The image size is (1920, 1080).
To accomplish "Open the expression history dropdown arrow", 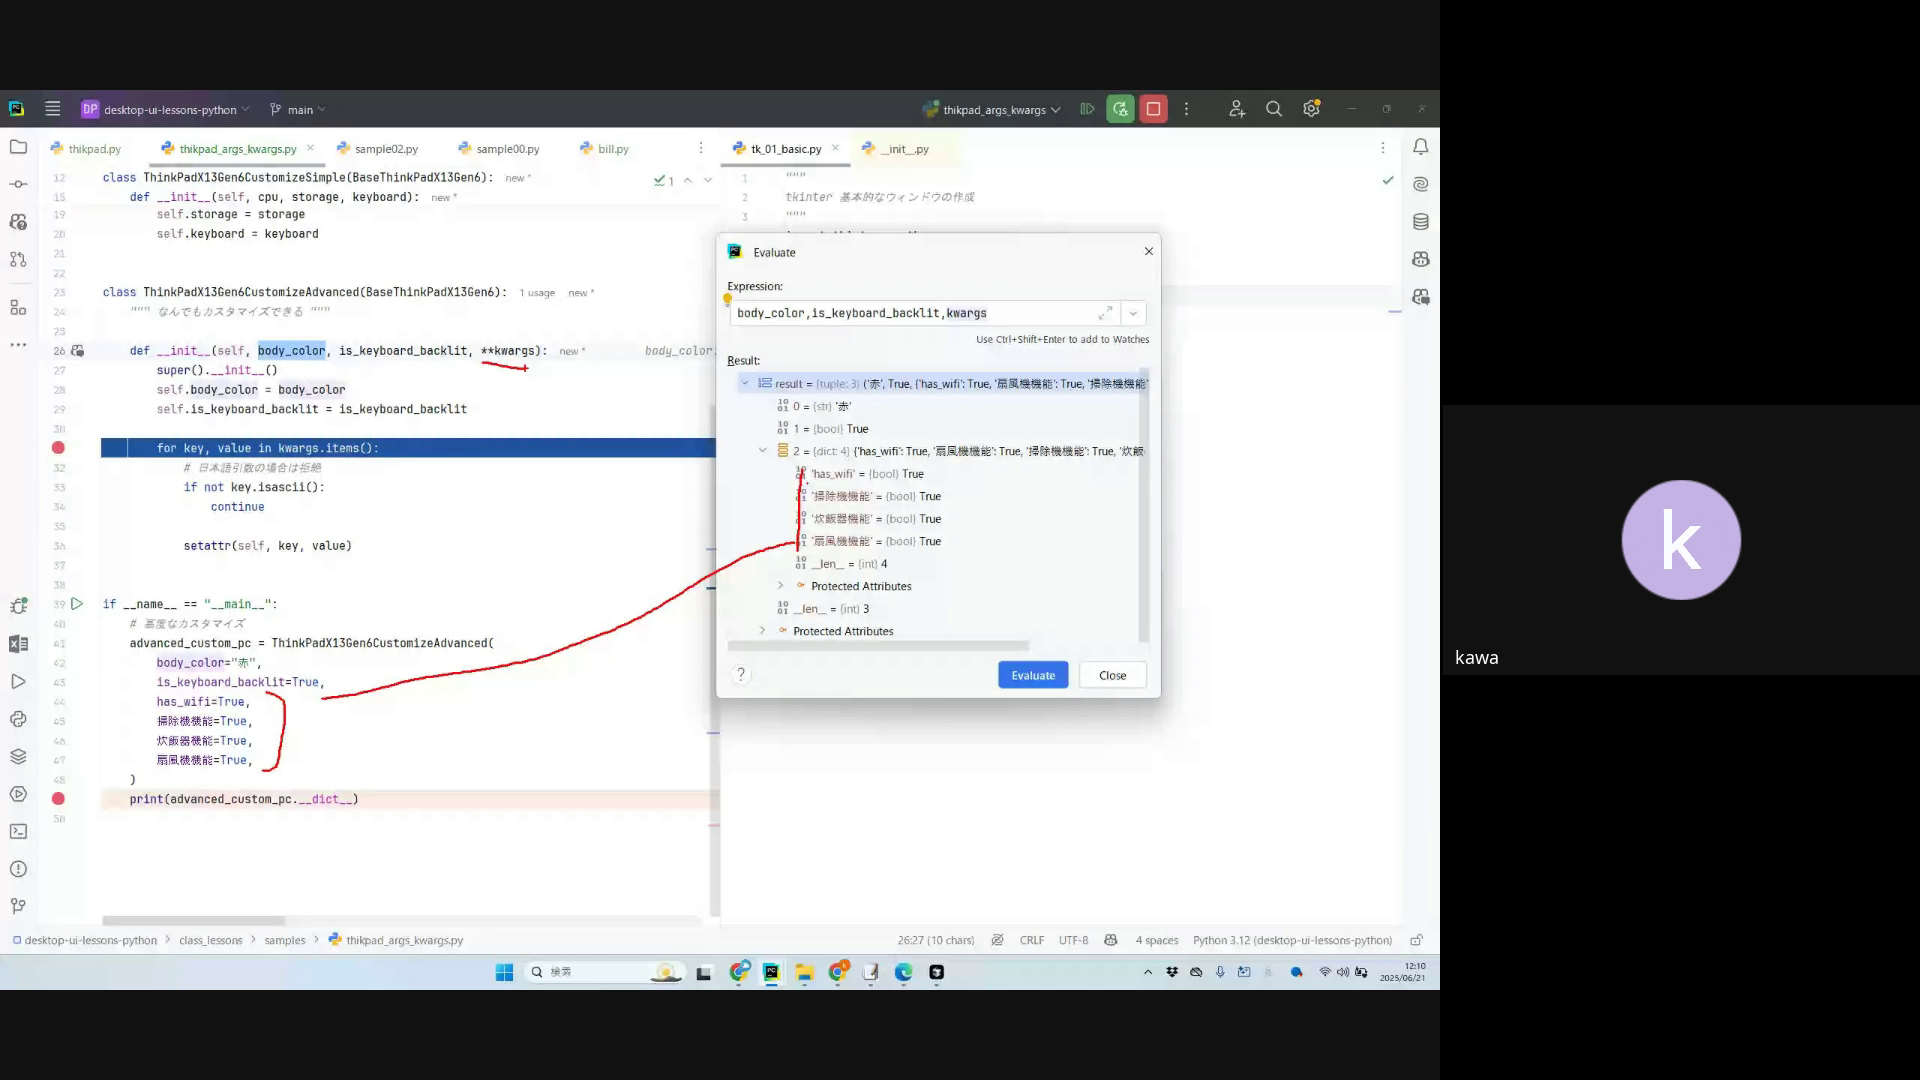I will (1133, 313).
